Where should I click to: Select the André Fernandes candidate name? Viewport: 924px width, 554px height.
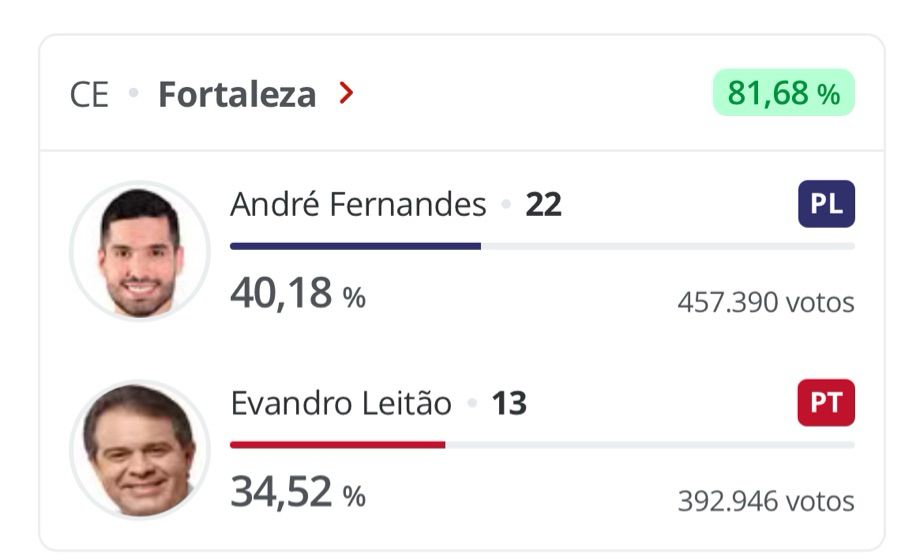358,205
